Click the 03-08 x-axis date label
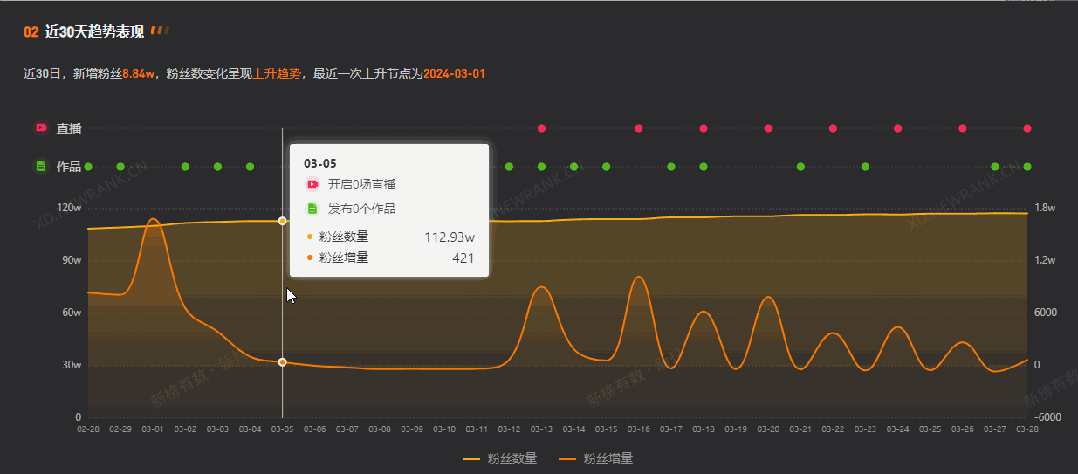This screenshot has width=1078, height=474. (380, 429)
